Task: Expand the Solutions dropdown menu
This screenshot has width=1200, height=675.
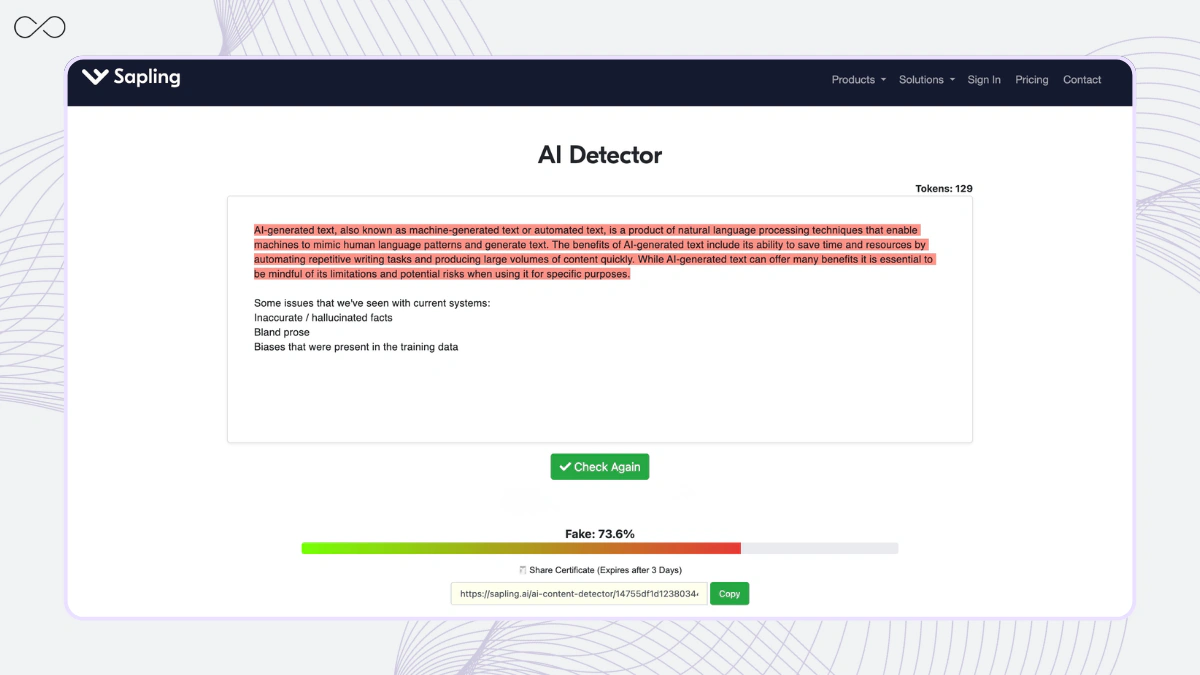Action: [x=927, y=80]
